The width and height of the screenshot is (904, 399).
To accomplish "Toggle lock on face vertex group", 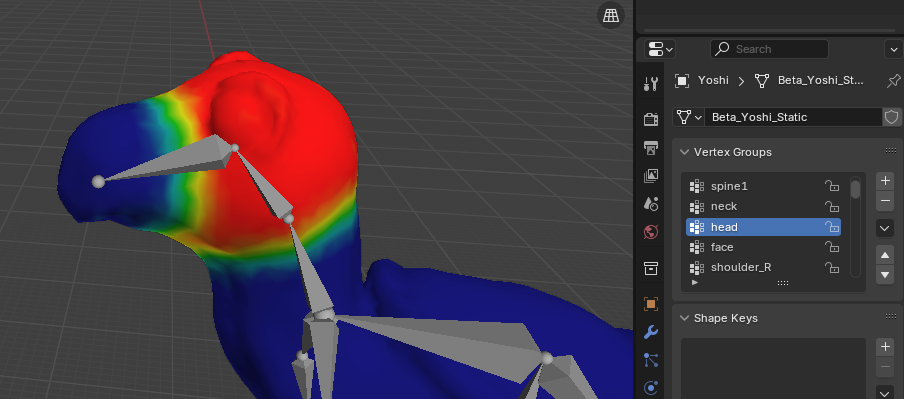I will pos(831,247).
